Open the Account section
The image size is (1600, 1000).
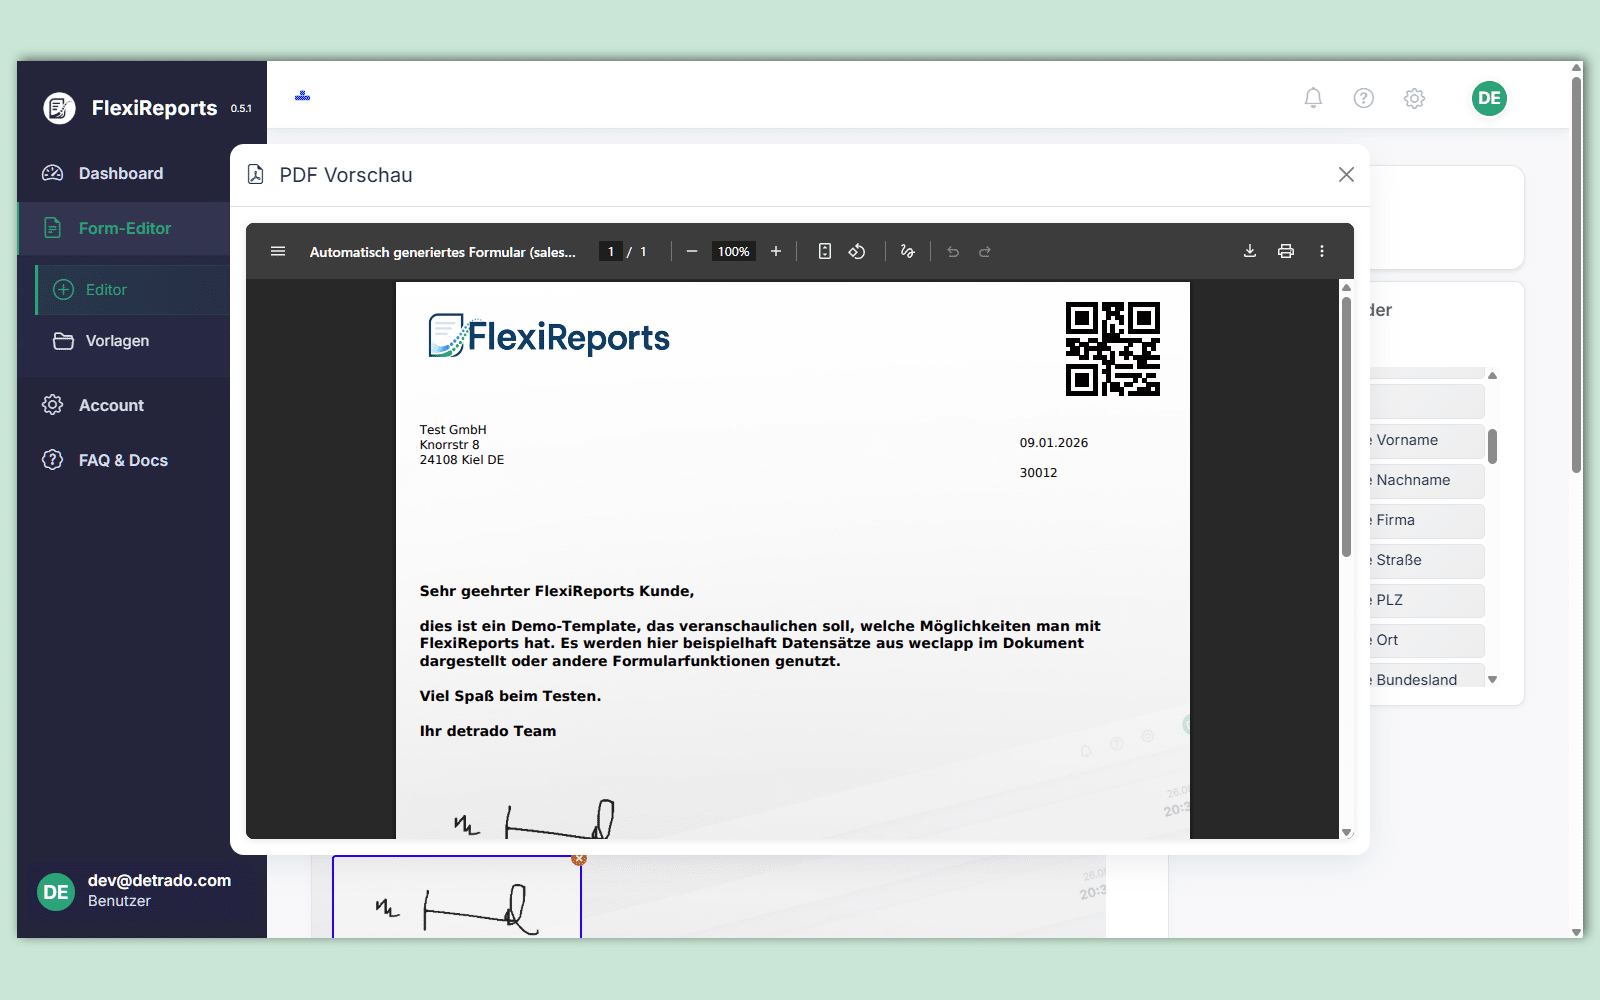111,405
